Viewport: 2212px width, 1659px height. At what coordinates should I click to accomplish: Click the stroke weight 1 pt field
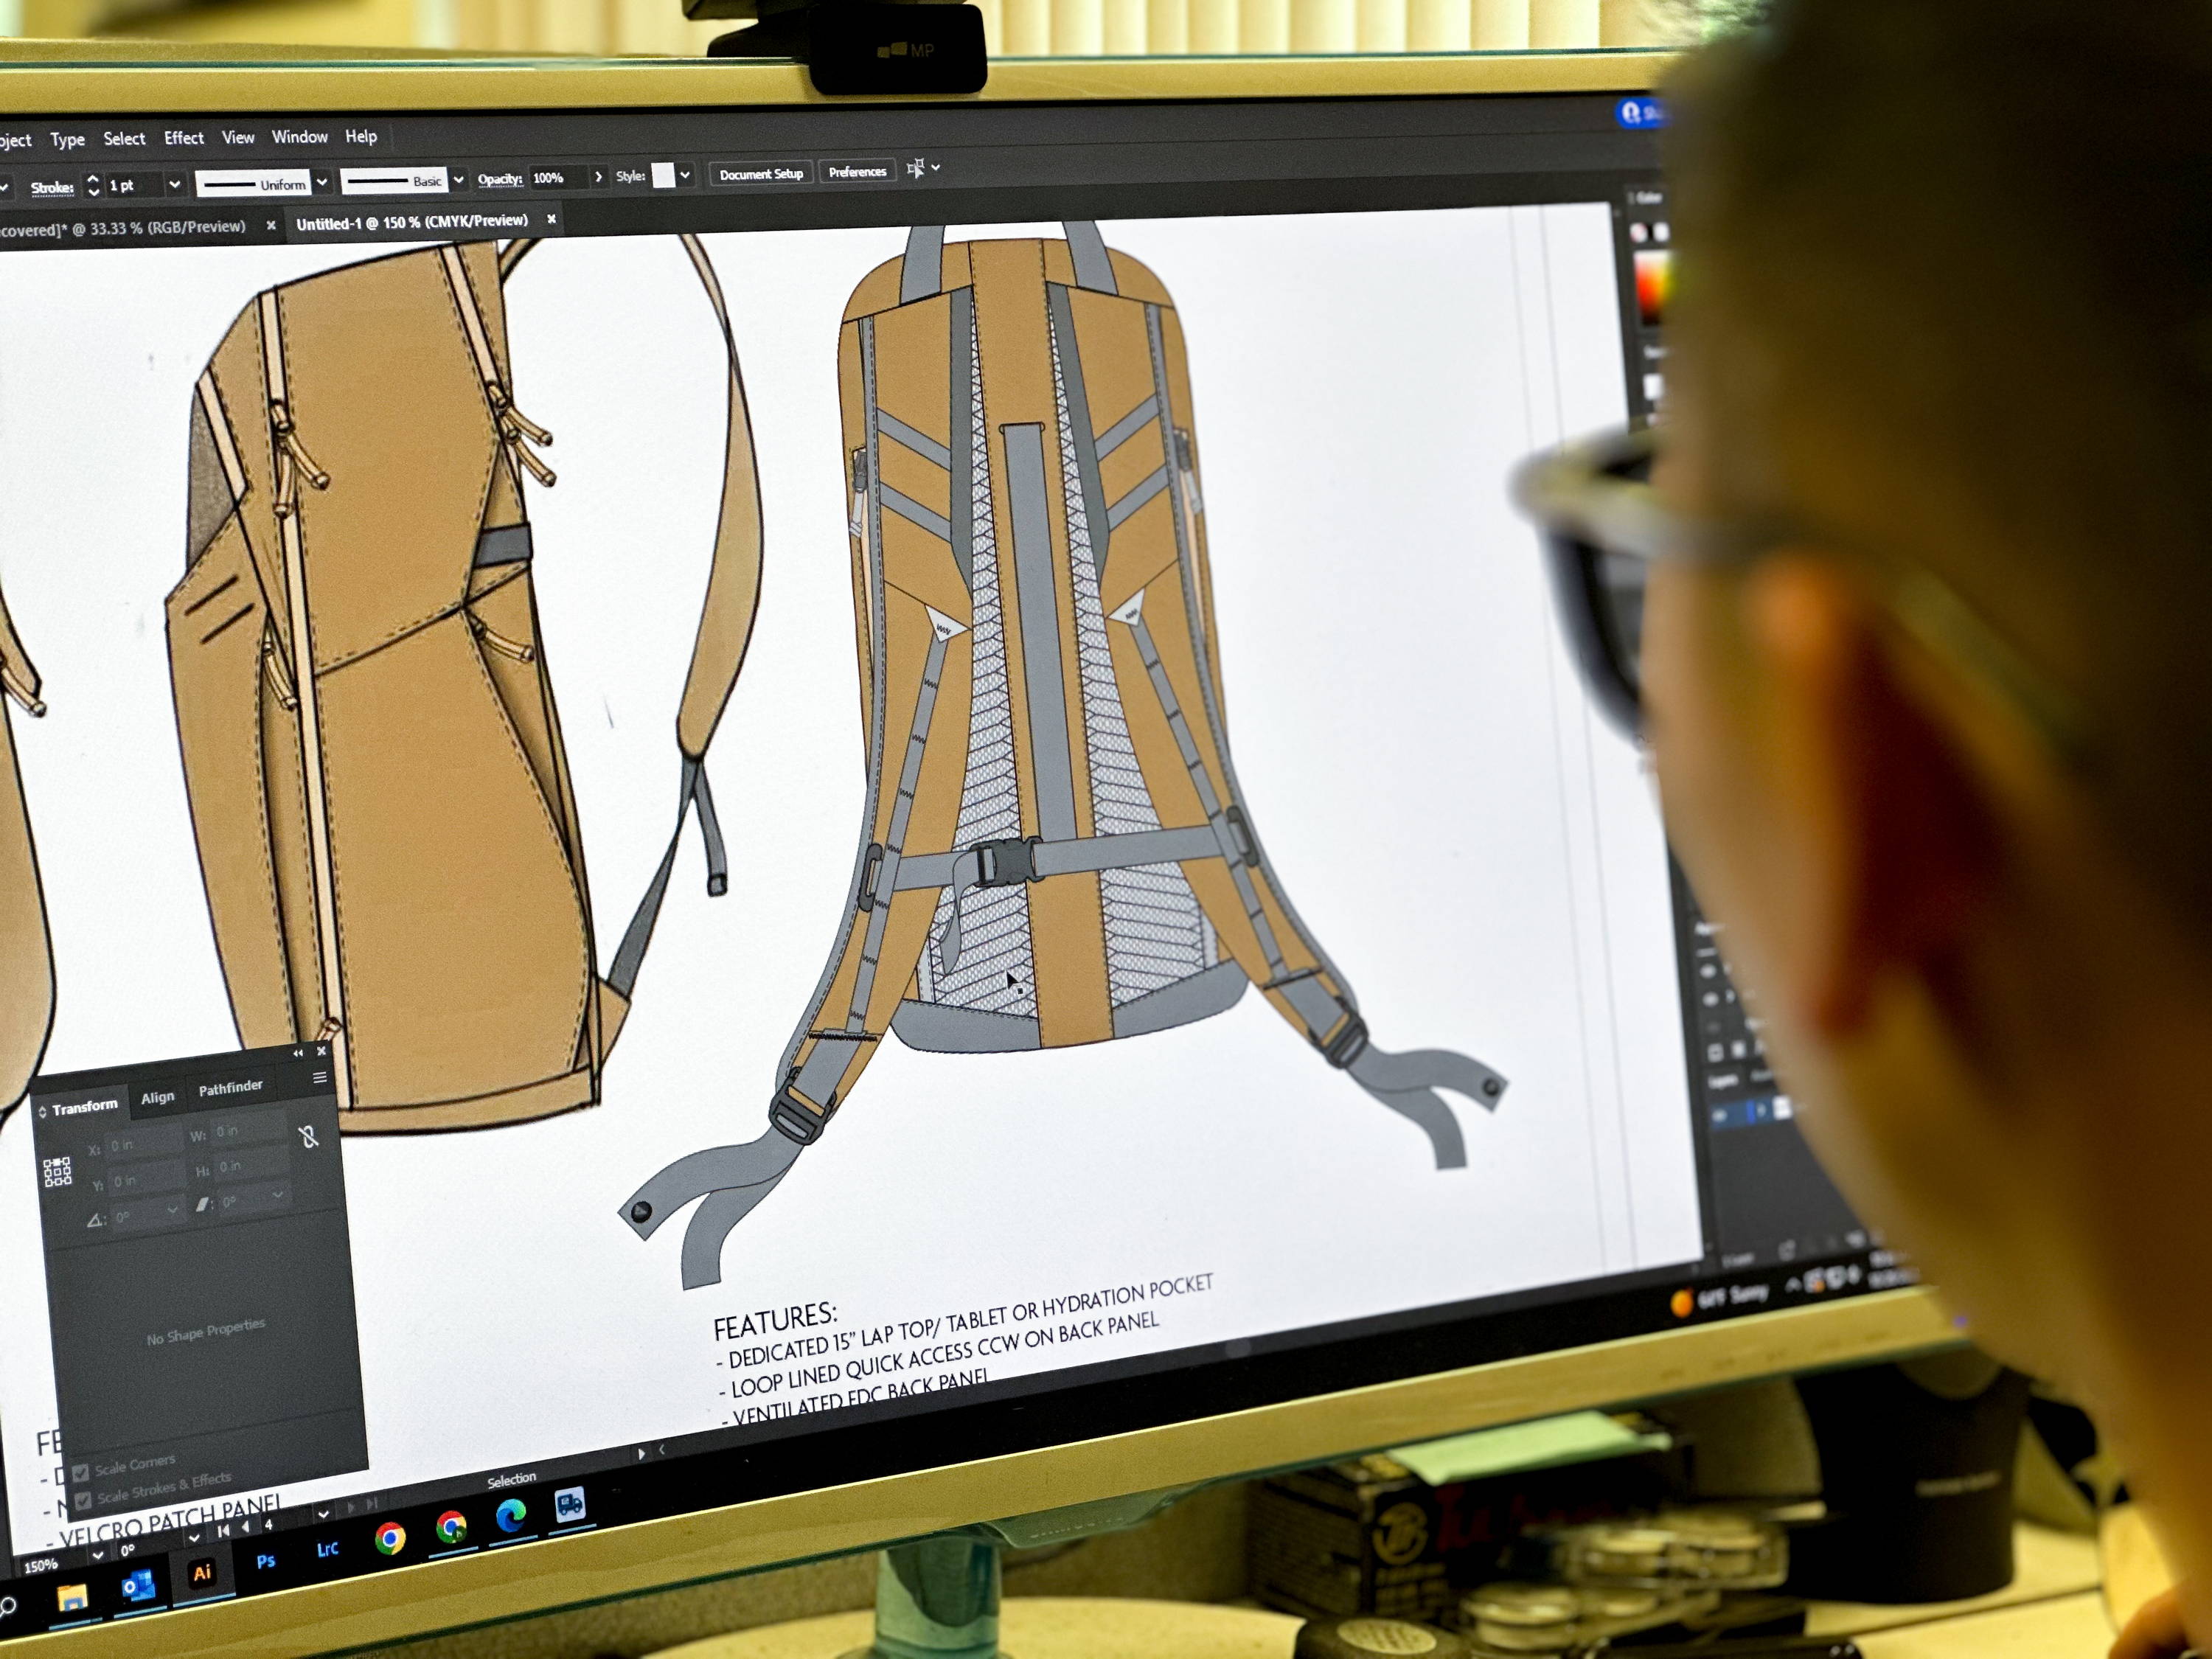[x=135, y=185]
